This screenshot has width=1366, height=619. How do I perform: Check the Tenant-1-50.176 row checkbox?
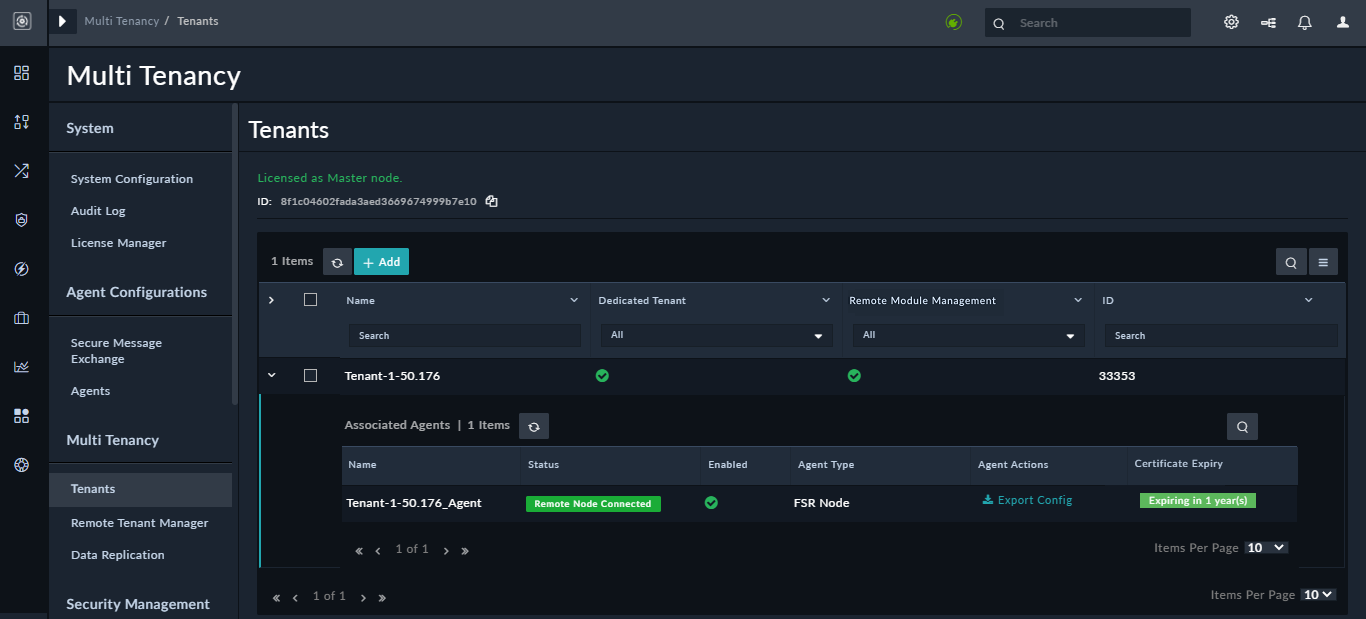pos(311,375)
